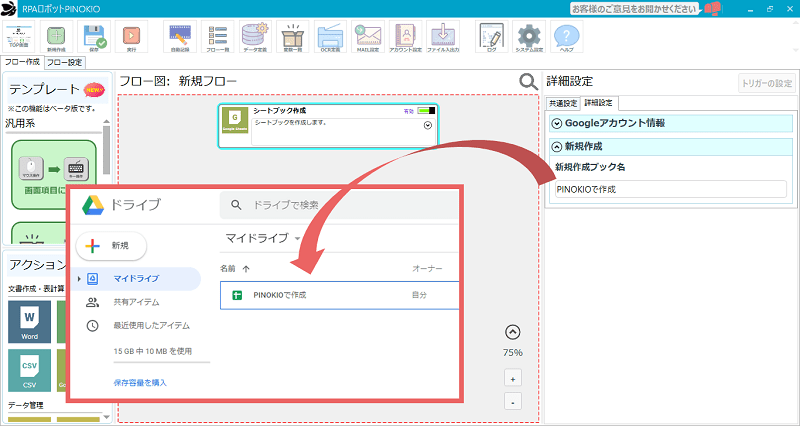Select the Word action icon
Screen dimensions: 800x426
coord(30,321)
